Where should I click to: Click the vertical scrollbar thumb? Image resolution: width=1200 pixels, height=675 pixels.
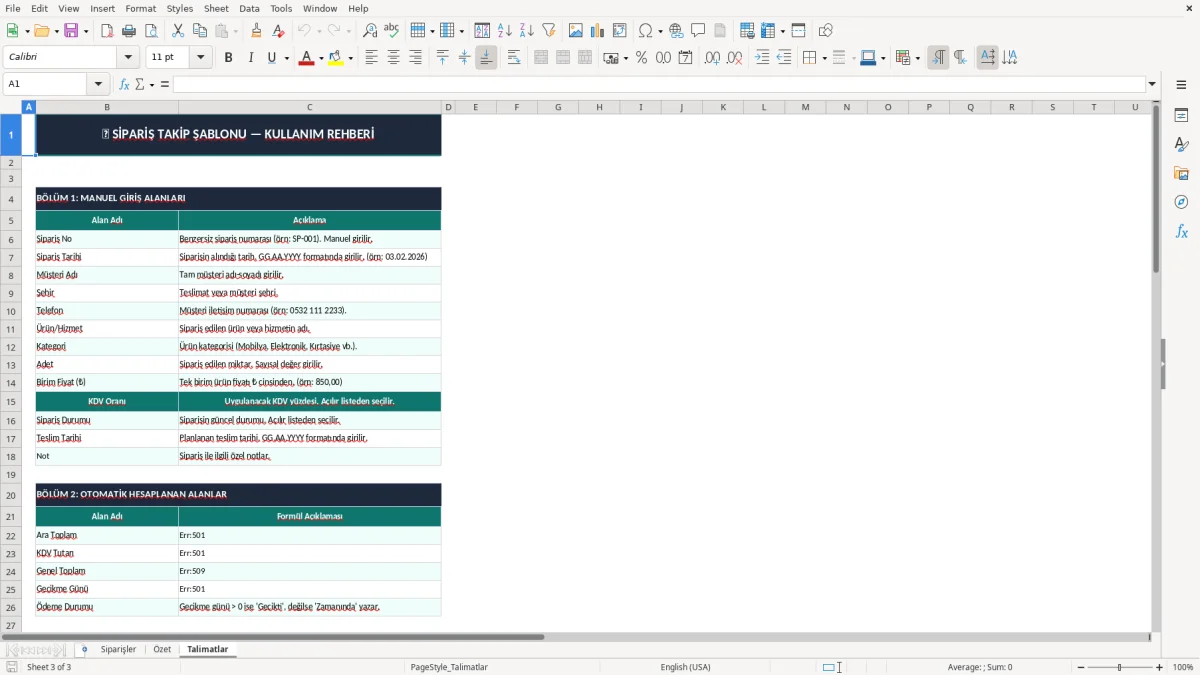(1157, 190)
